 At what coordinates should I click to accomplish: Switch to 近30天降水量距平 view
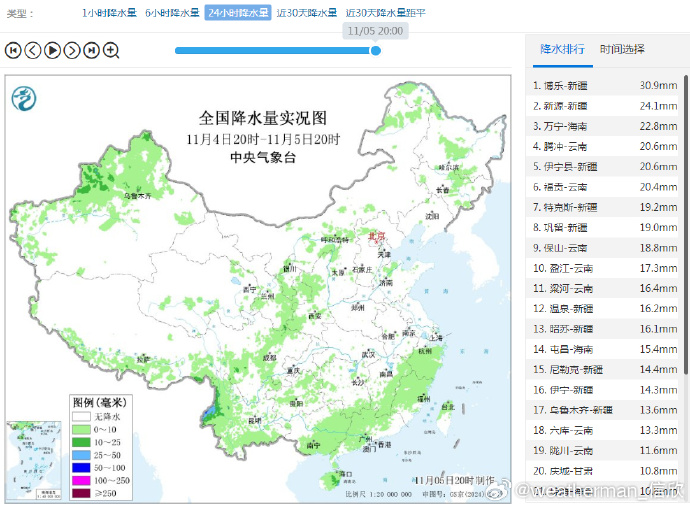[x=385, y=13]
